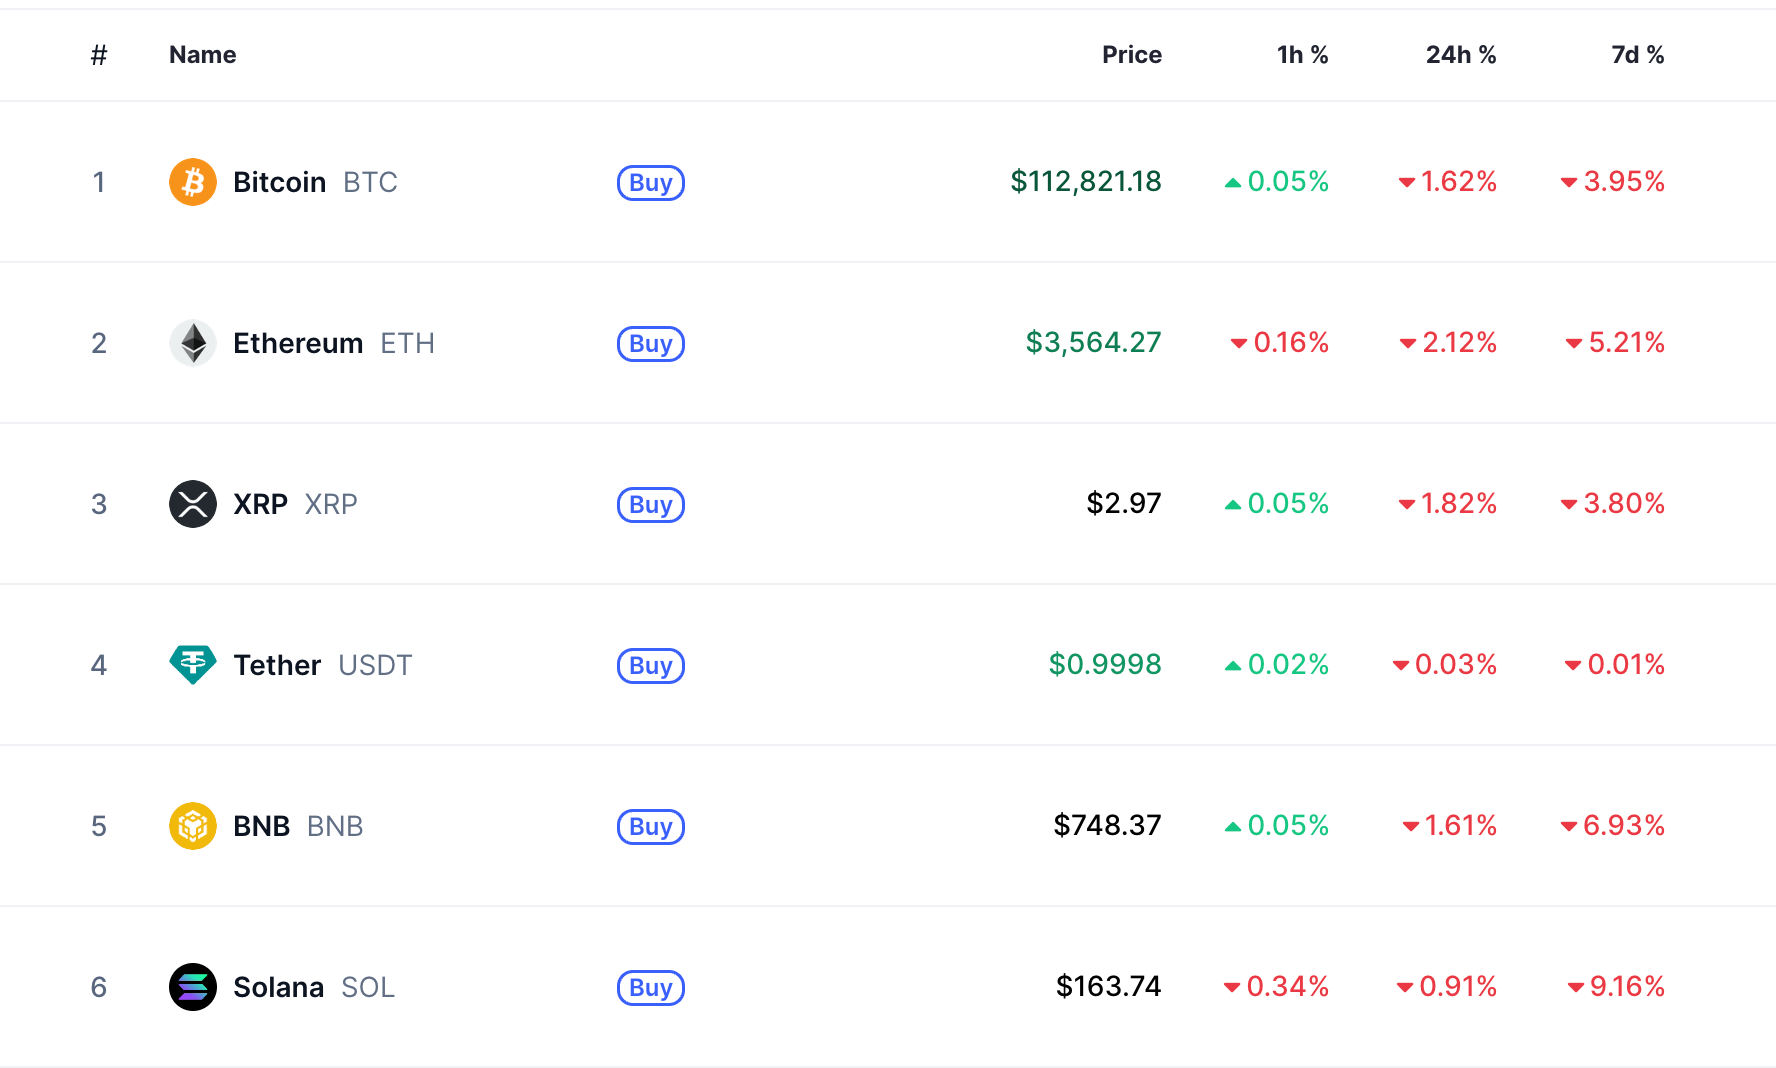Viewport: 1776px width, 1068px height.
Task: Click the Bitcoin orange logo icon
Action: point(193,182)
